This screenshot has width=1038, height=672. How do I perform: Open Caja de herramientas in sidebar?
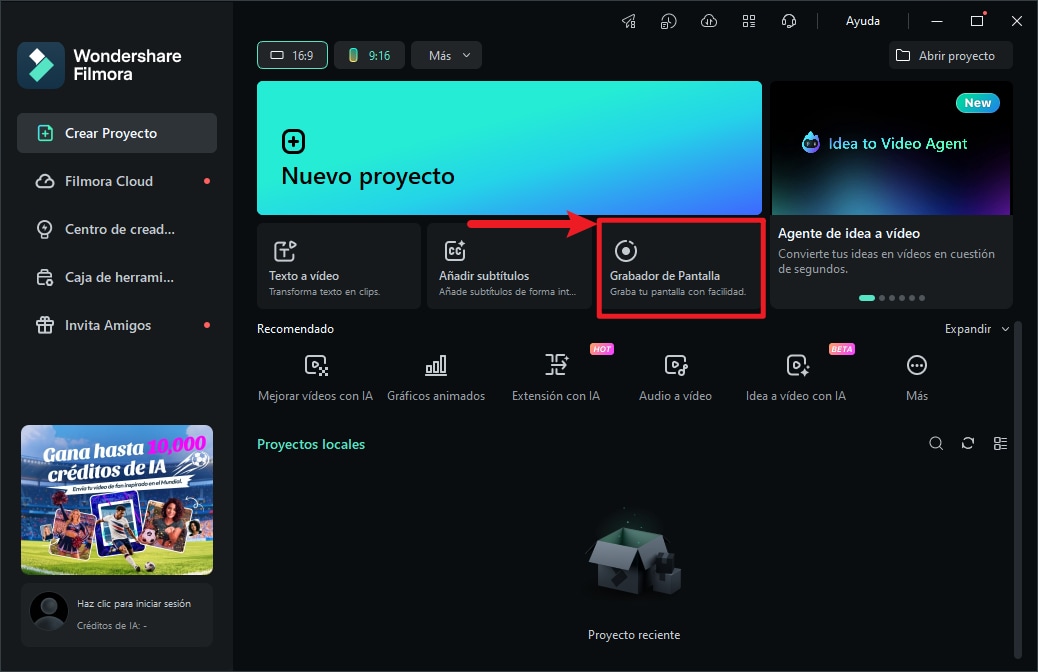[117, 277]
